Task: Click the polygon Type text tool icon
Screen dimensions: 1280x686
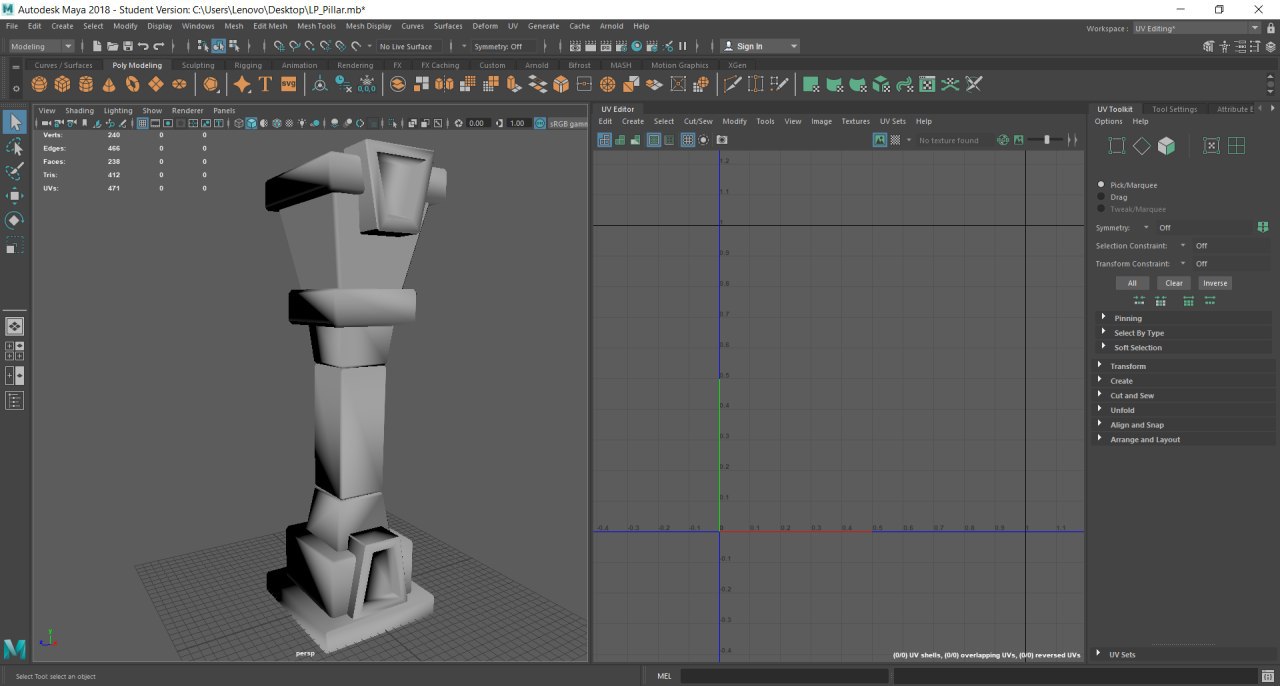Action: pos(265,84)
